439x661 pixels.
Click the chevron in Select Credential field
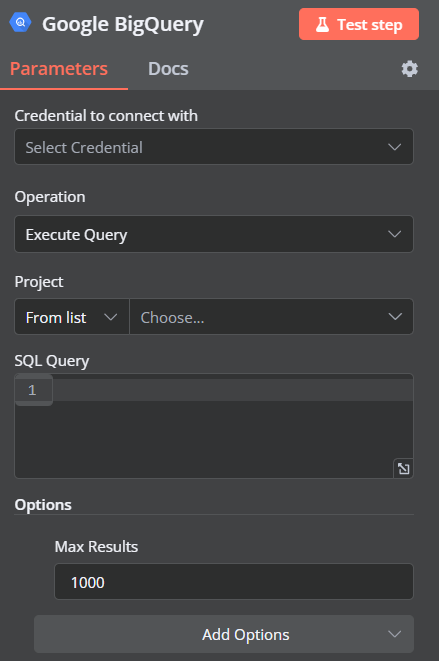[x=394, y=147]
